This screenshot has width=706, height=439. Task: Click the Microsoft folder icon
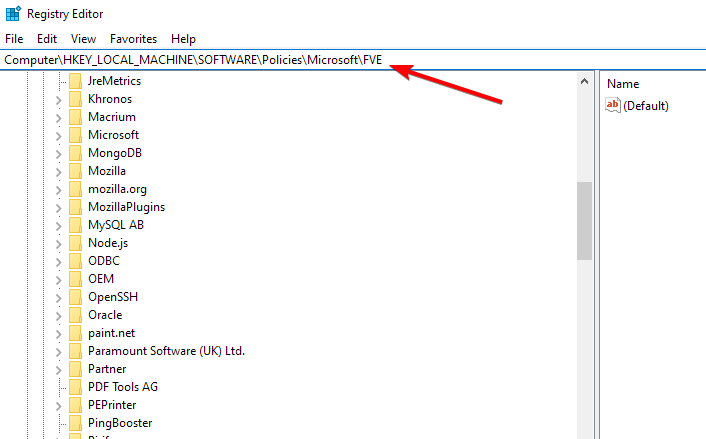[76, 135]
